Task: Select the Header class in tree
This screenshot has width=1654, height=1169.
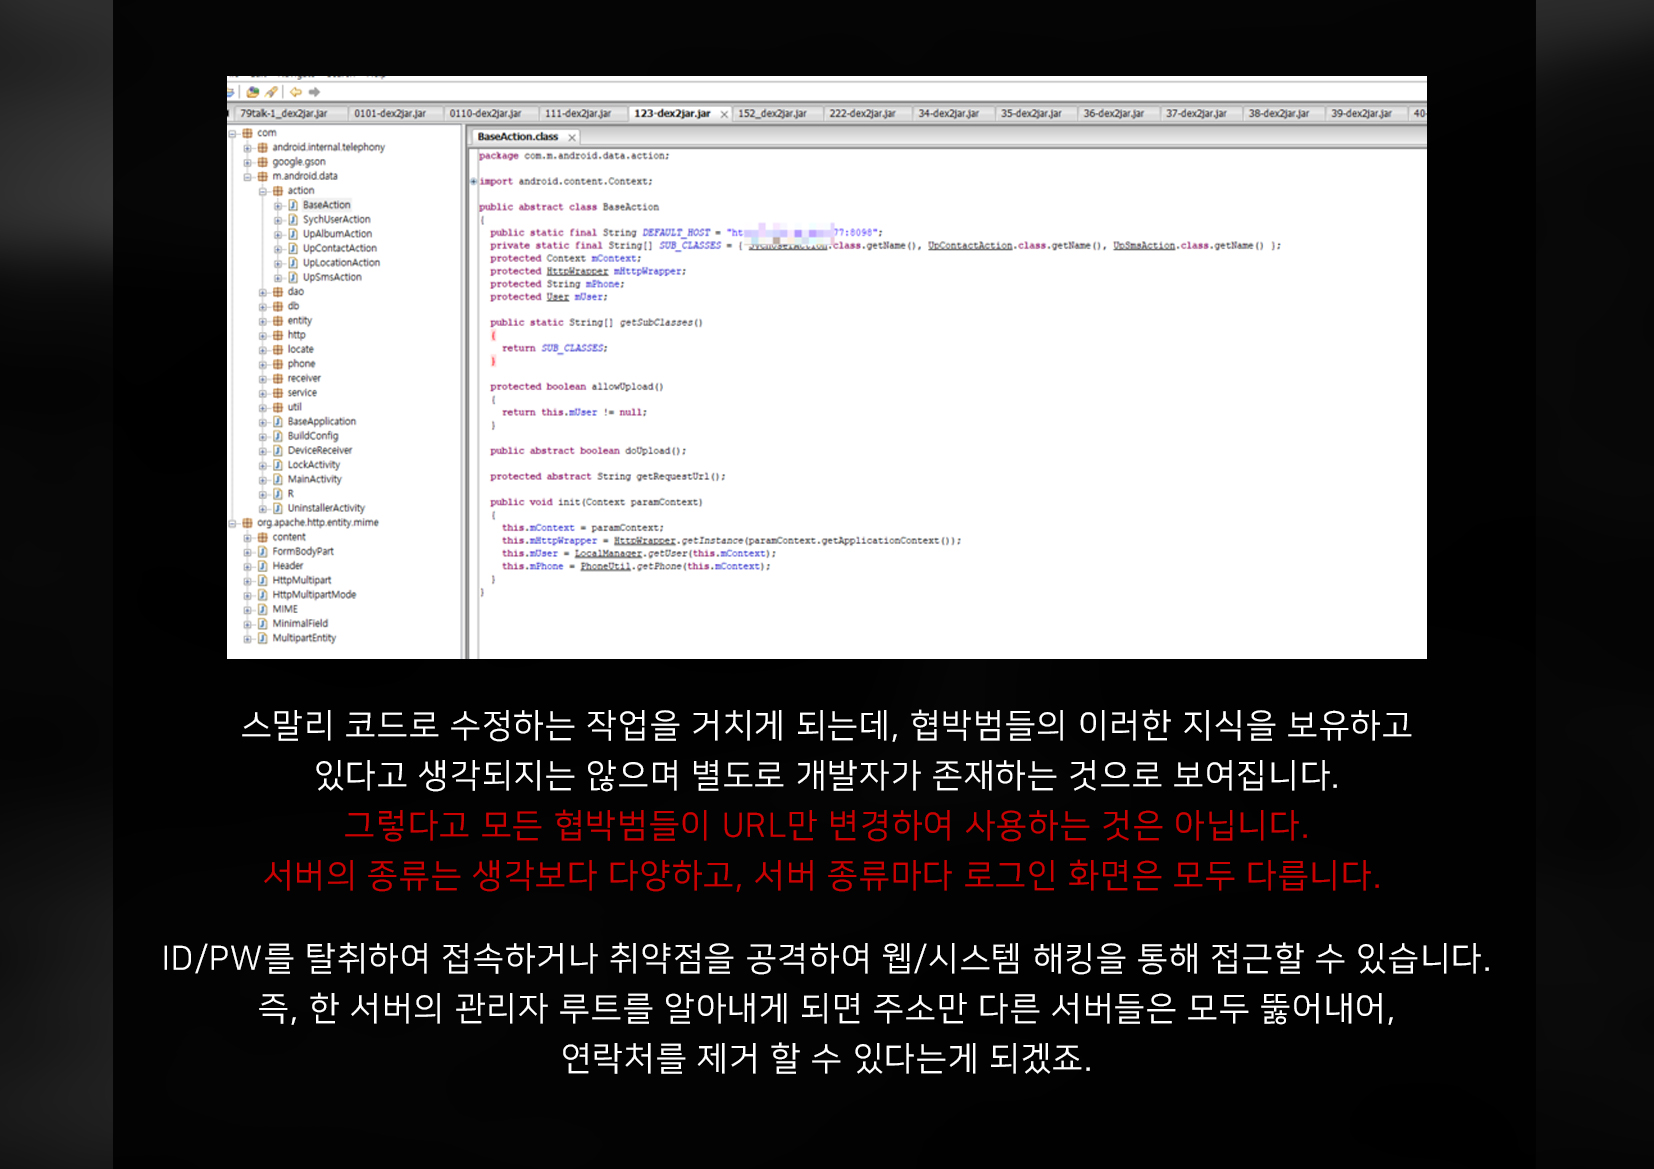Action: pyautogui.click(x=288, y=566)
